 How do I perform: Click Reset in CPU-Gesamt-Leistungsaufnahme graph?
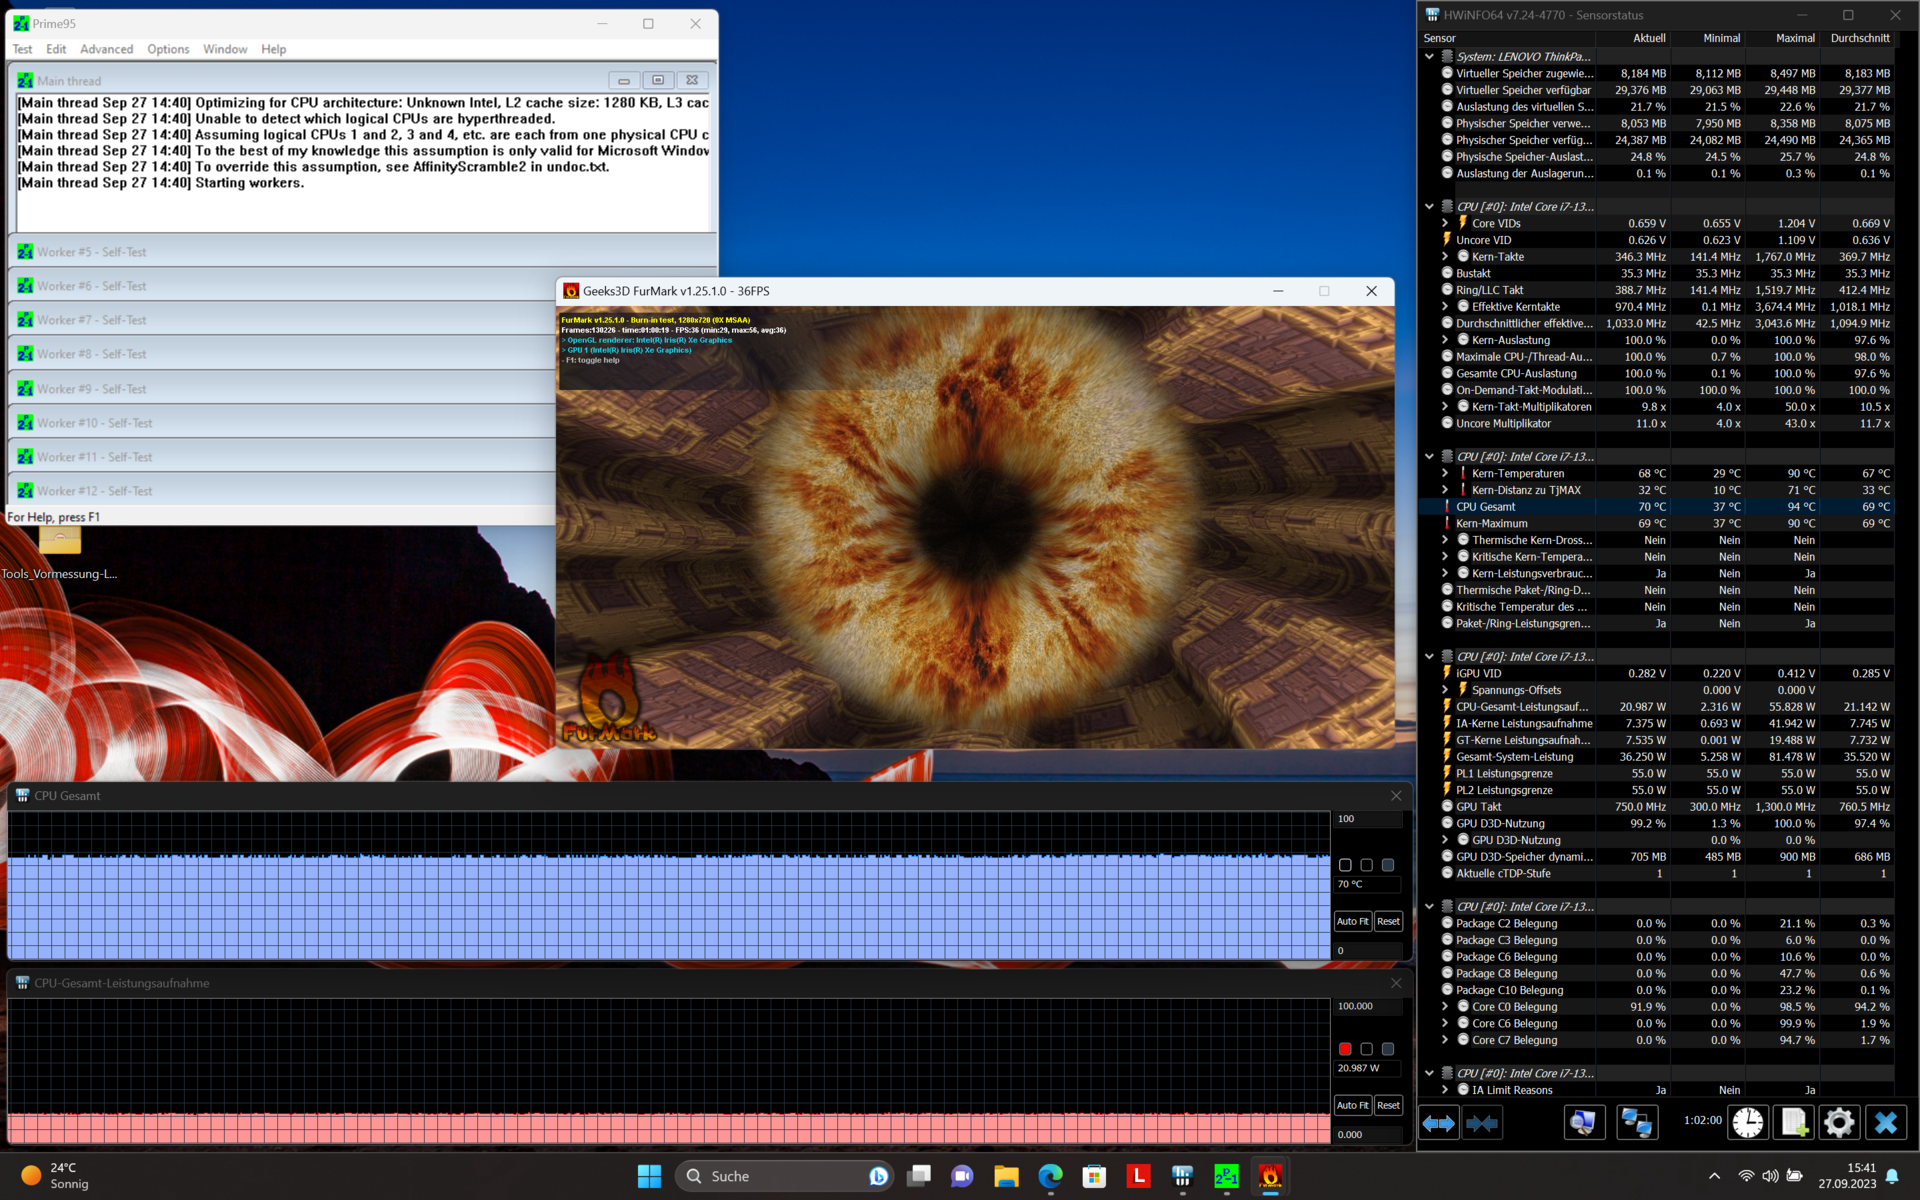(x=1388, y=1105)
